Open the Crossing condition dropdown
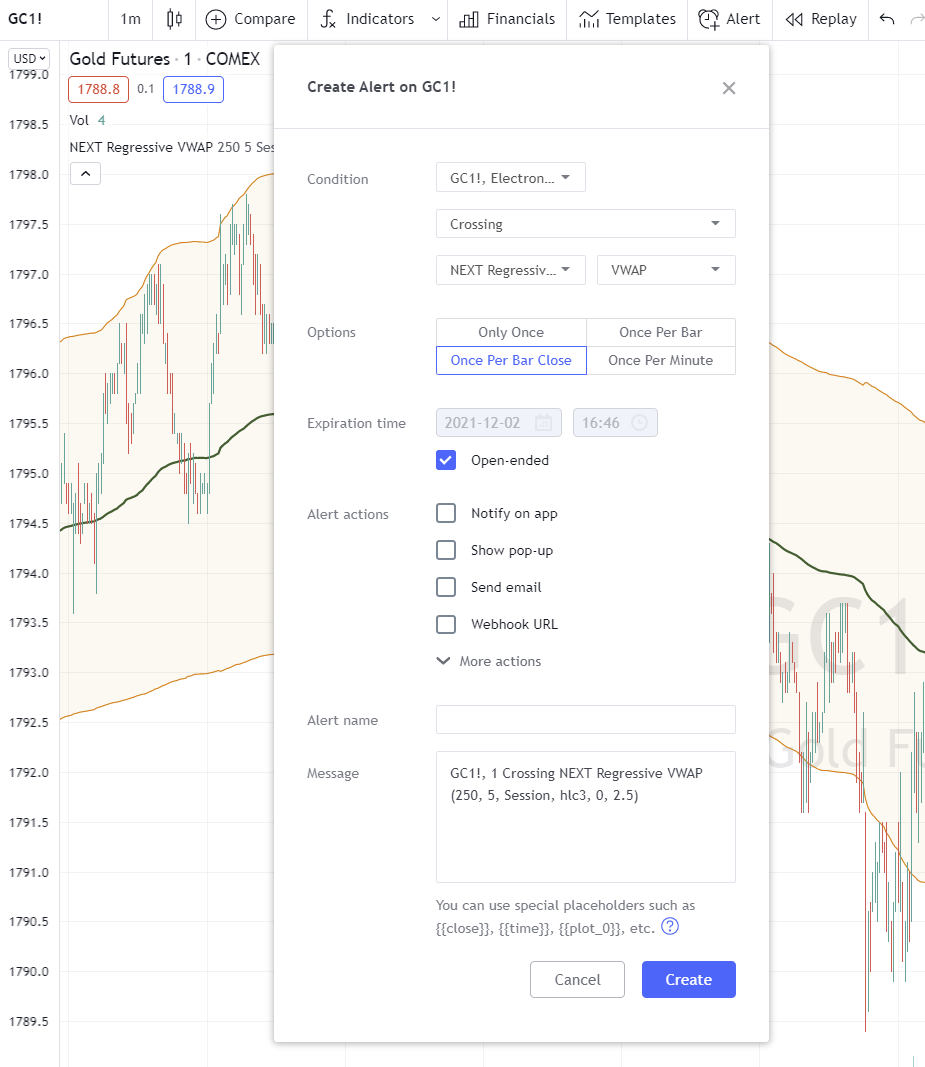Screen dimensions: 925x1067 pos(585,224)
